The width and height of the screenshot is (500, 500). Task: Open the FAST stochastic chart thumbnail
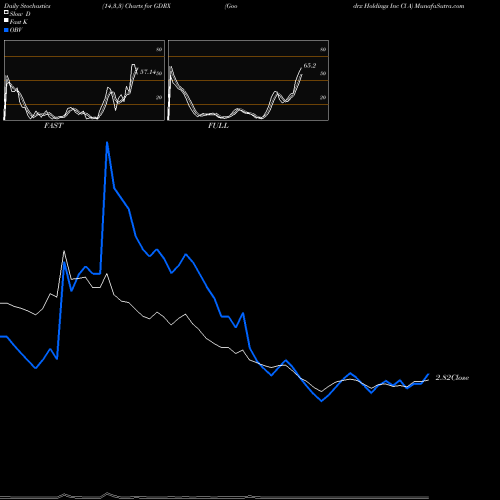(84, 80)
